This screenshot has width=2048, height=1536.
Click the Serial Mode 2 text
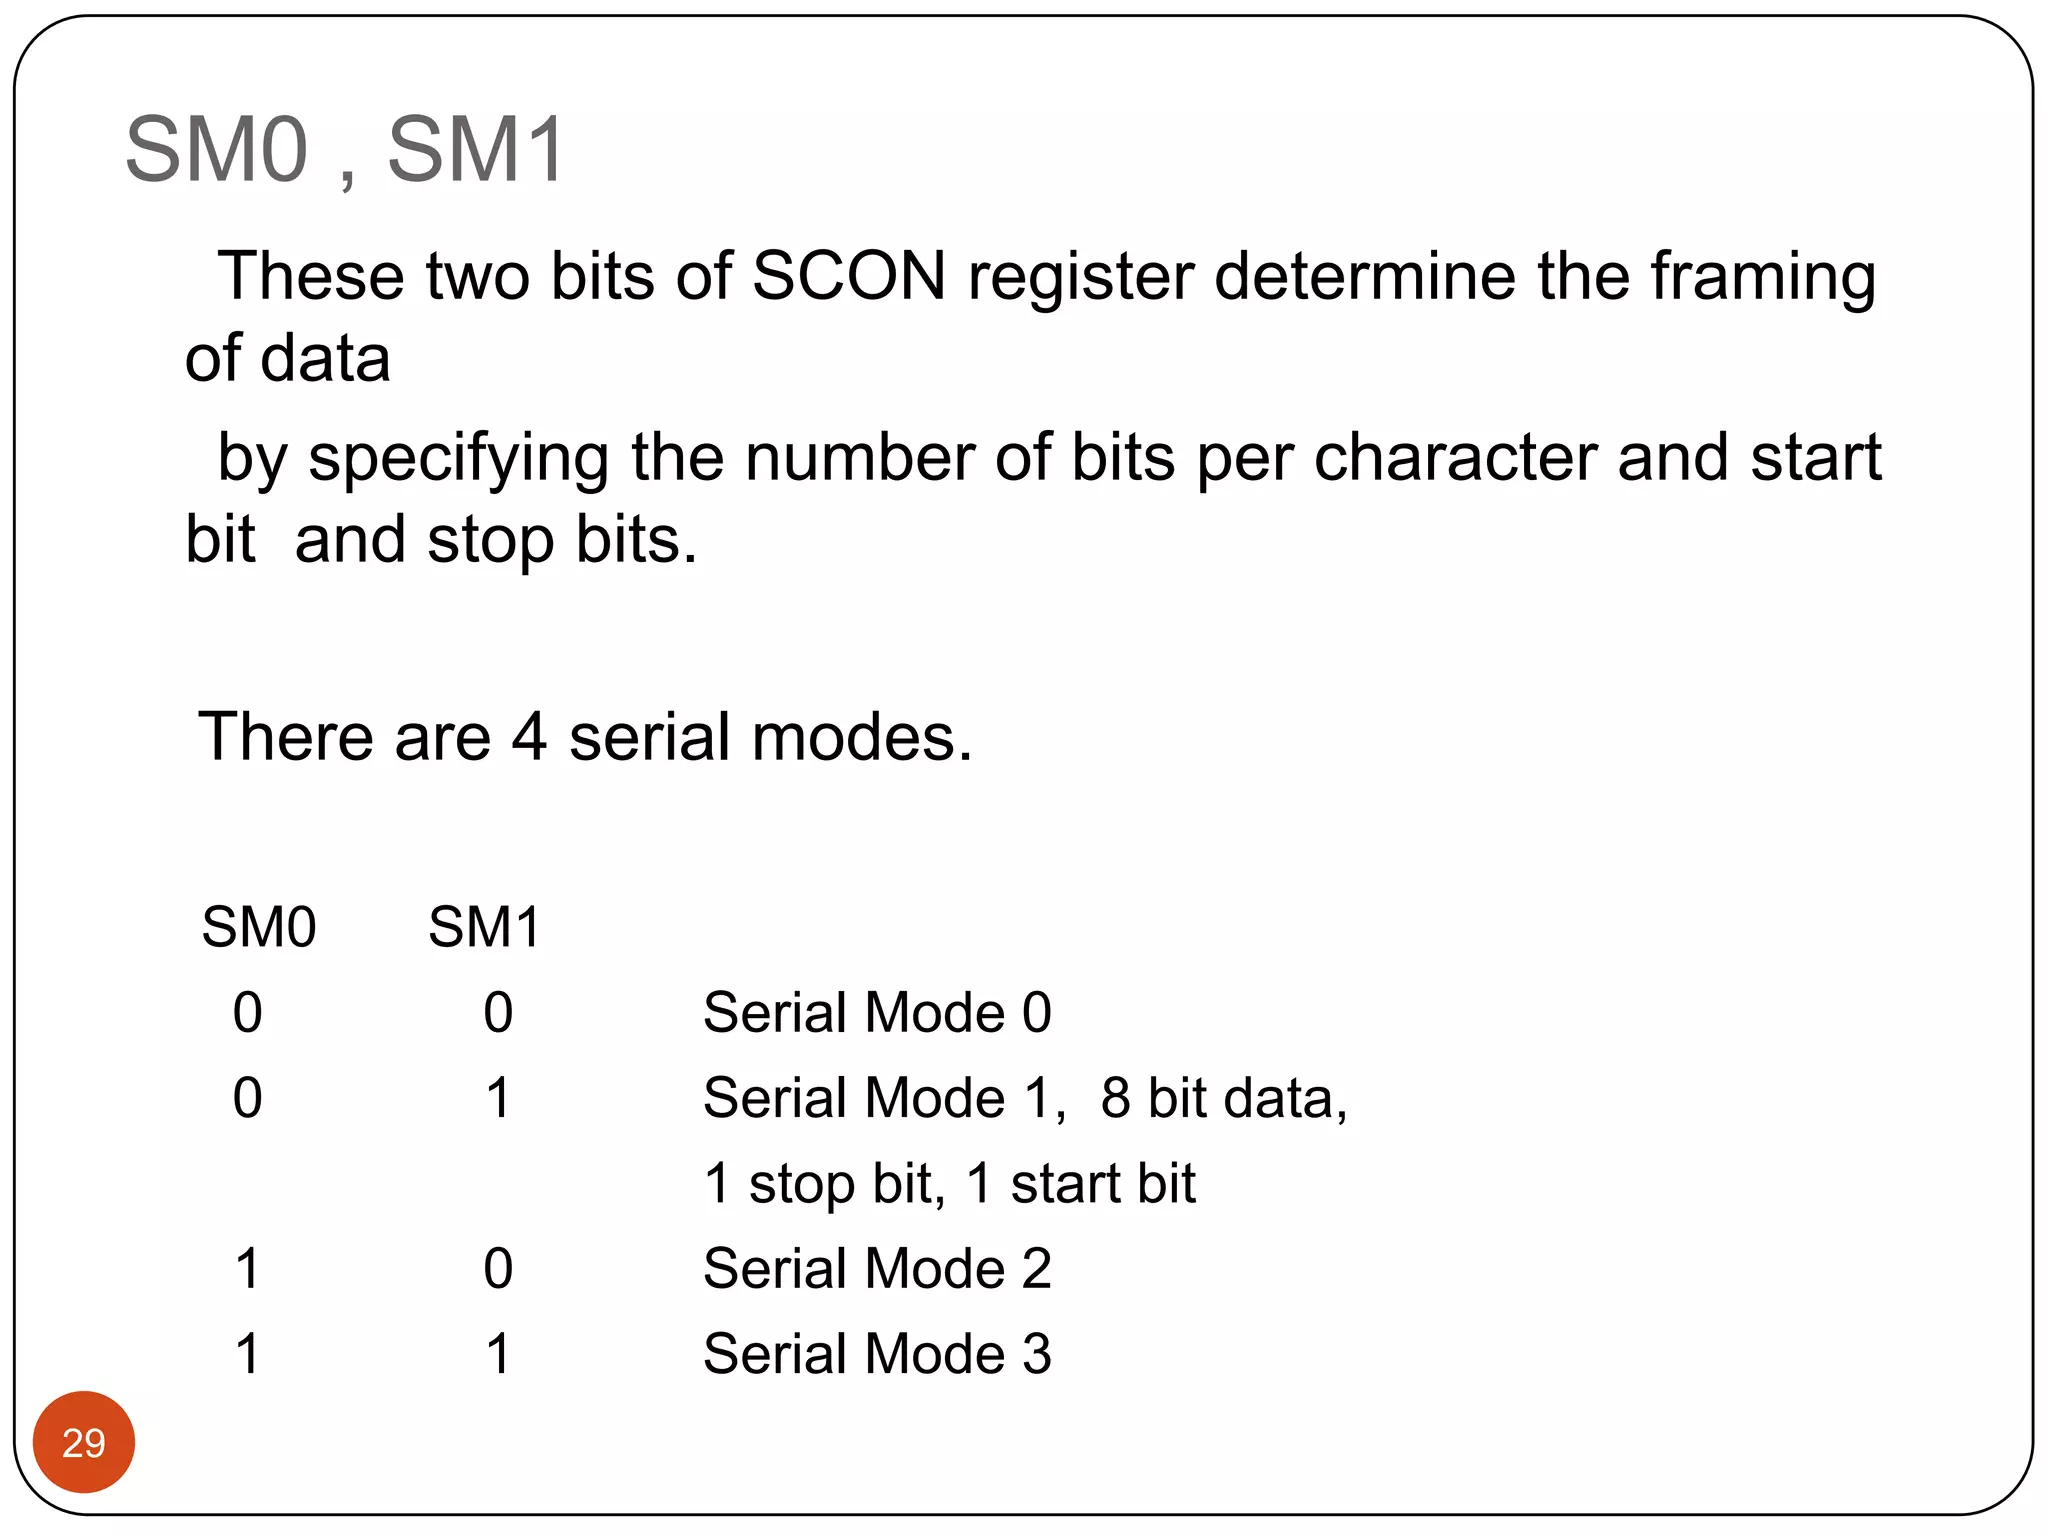877,1268
